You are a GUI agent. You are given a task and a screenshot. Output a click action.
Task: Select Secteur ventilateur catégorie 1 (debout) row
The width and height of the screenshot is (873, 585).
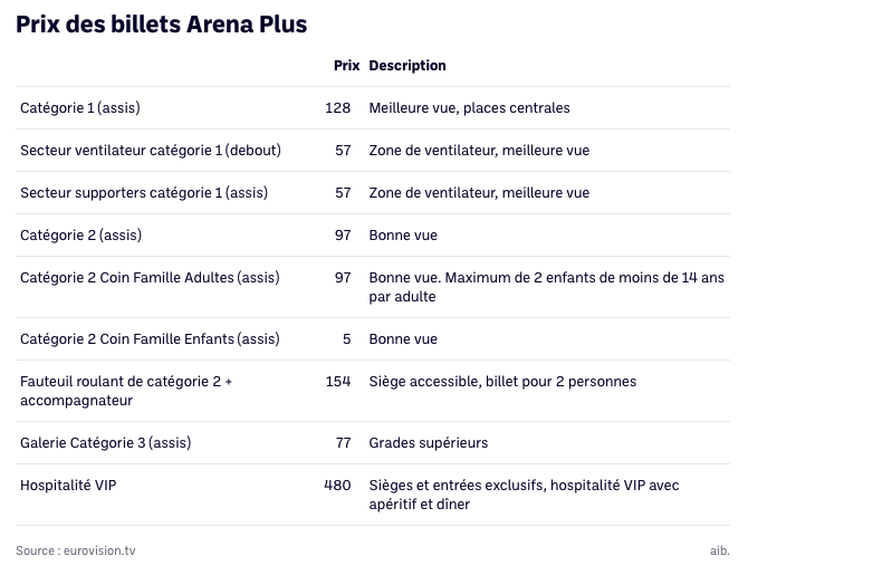pyautogui.click(x=372, y=150)
